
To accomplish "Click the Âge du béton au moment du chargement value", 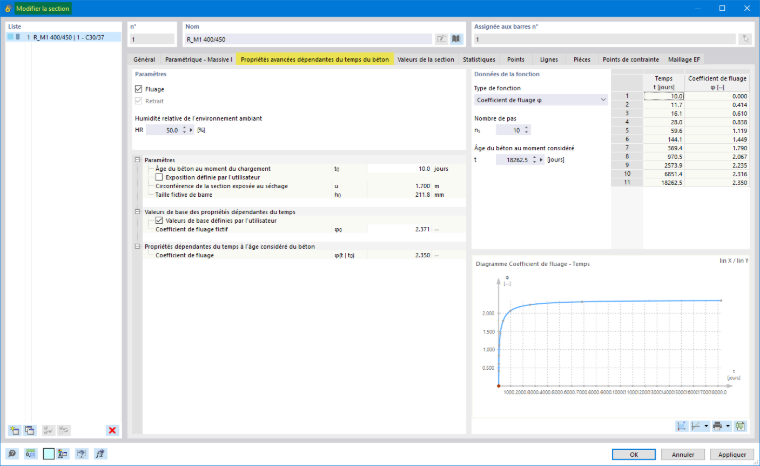I will point(399,169).
